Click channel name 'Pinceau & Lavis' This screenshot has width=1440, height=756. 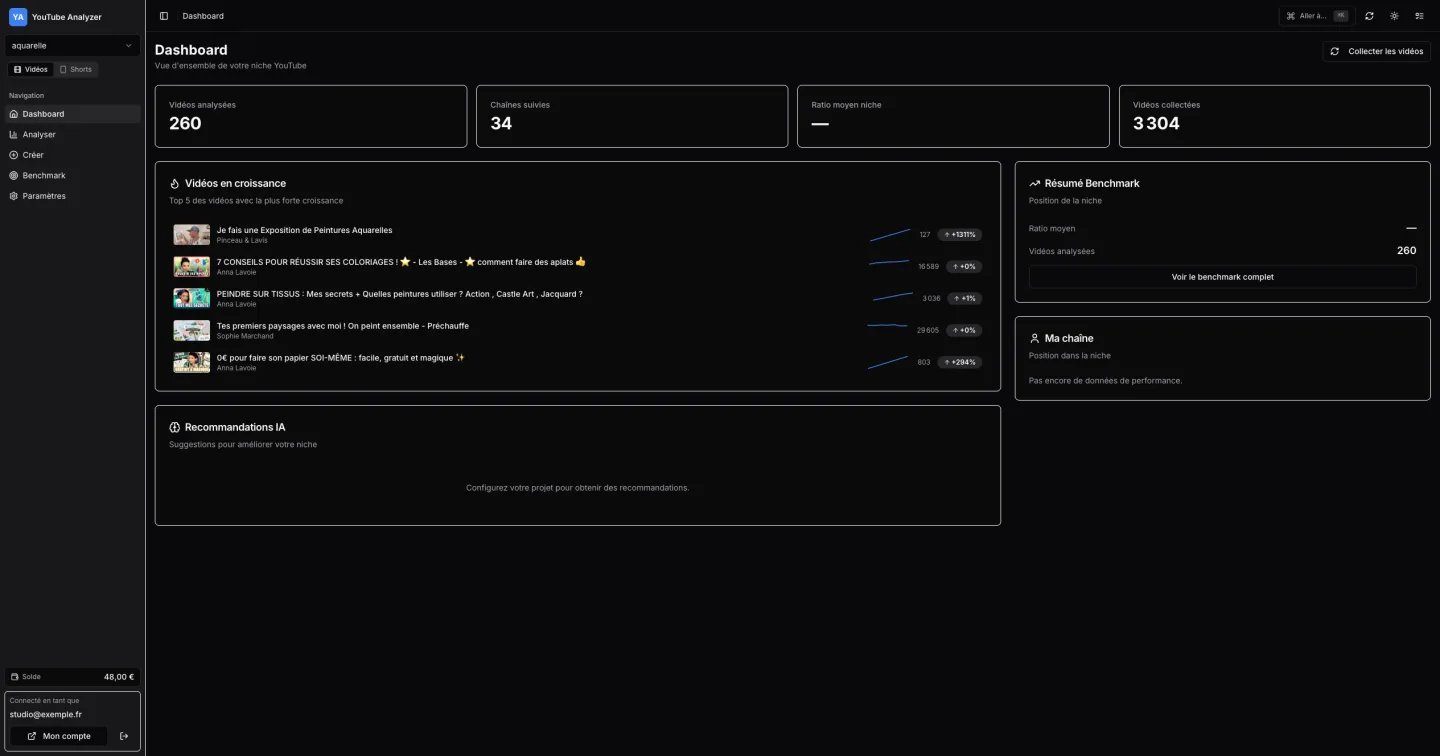(242, 240)
